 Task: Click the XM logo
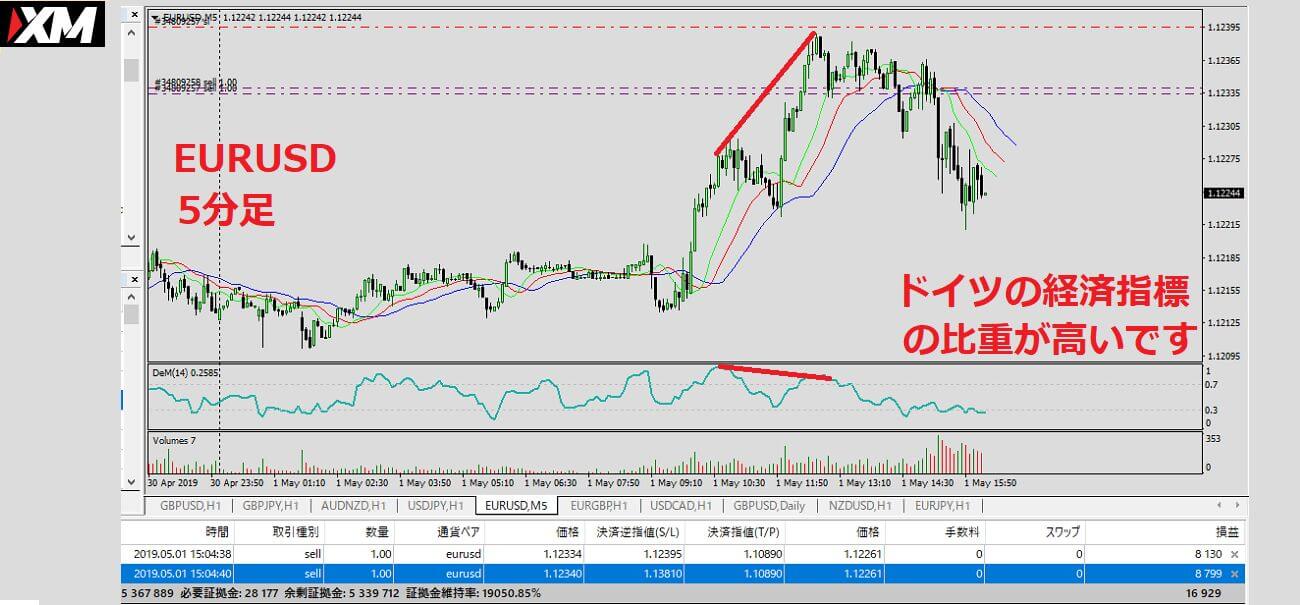click(54, 24)
